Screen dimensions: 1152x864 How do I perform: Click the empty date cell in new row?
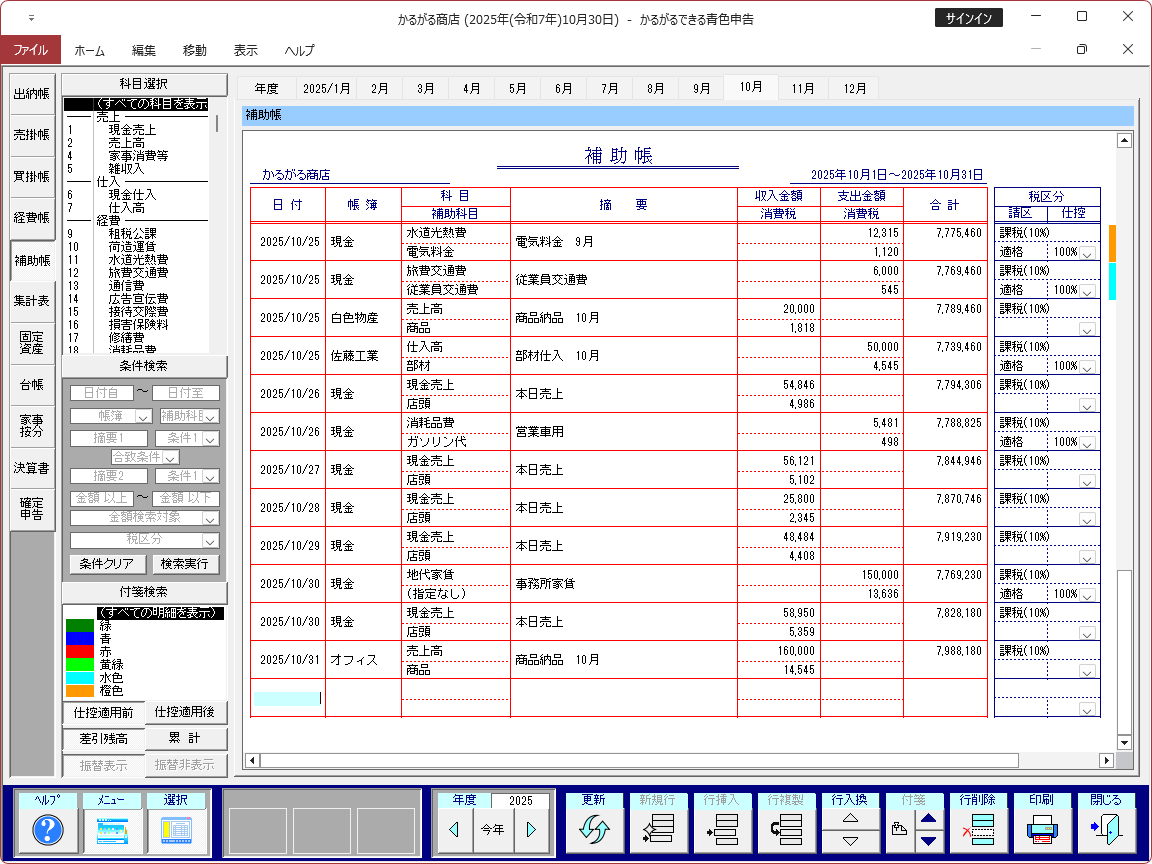pyautogui.click(x=287, y=698)
